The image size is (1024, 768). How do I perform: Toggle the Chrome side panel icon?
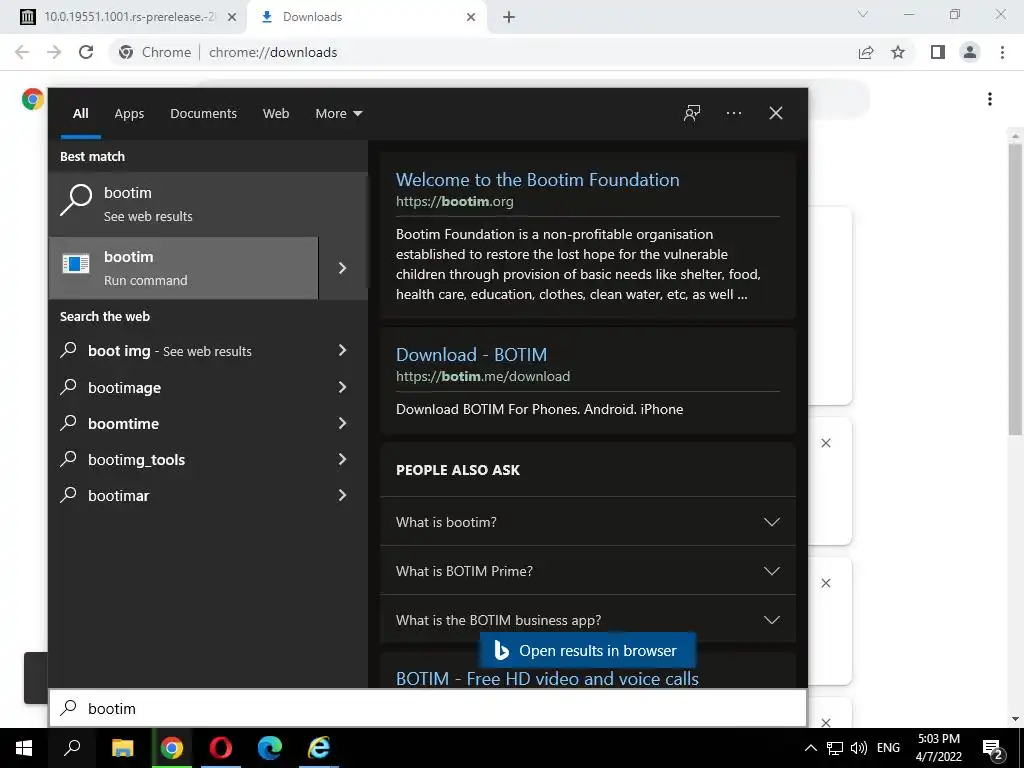tap(938, 52)
